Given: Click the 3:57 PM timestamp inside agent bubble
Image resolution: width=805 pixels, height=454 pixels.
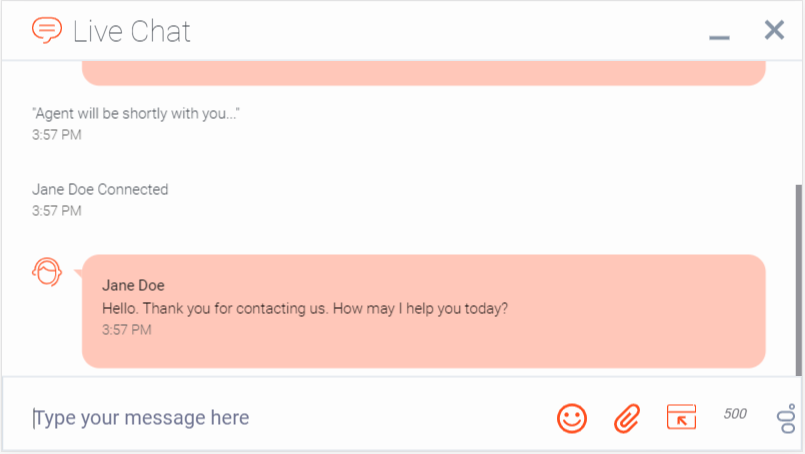Looking at the screenshot, I should (127, 329).
